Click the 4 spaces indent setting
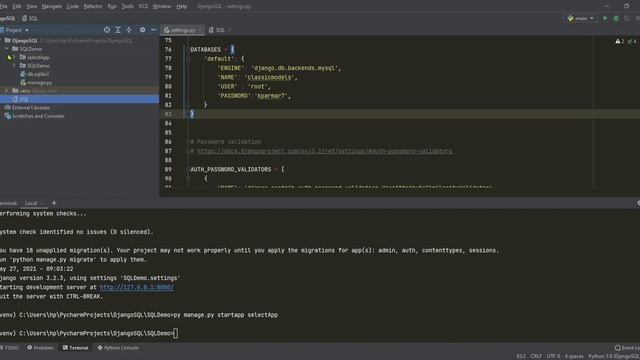The width and height of the screenshot is (640, 360). (x=574, y=356)
